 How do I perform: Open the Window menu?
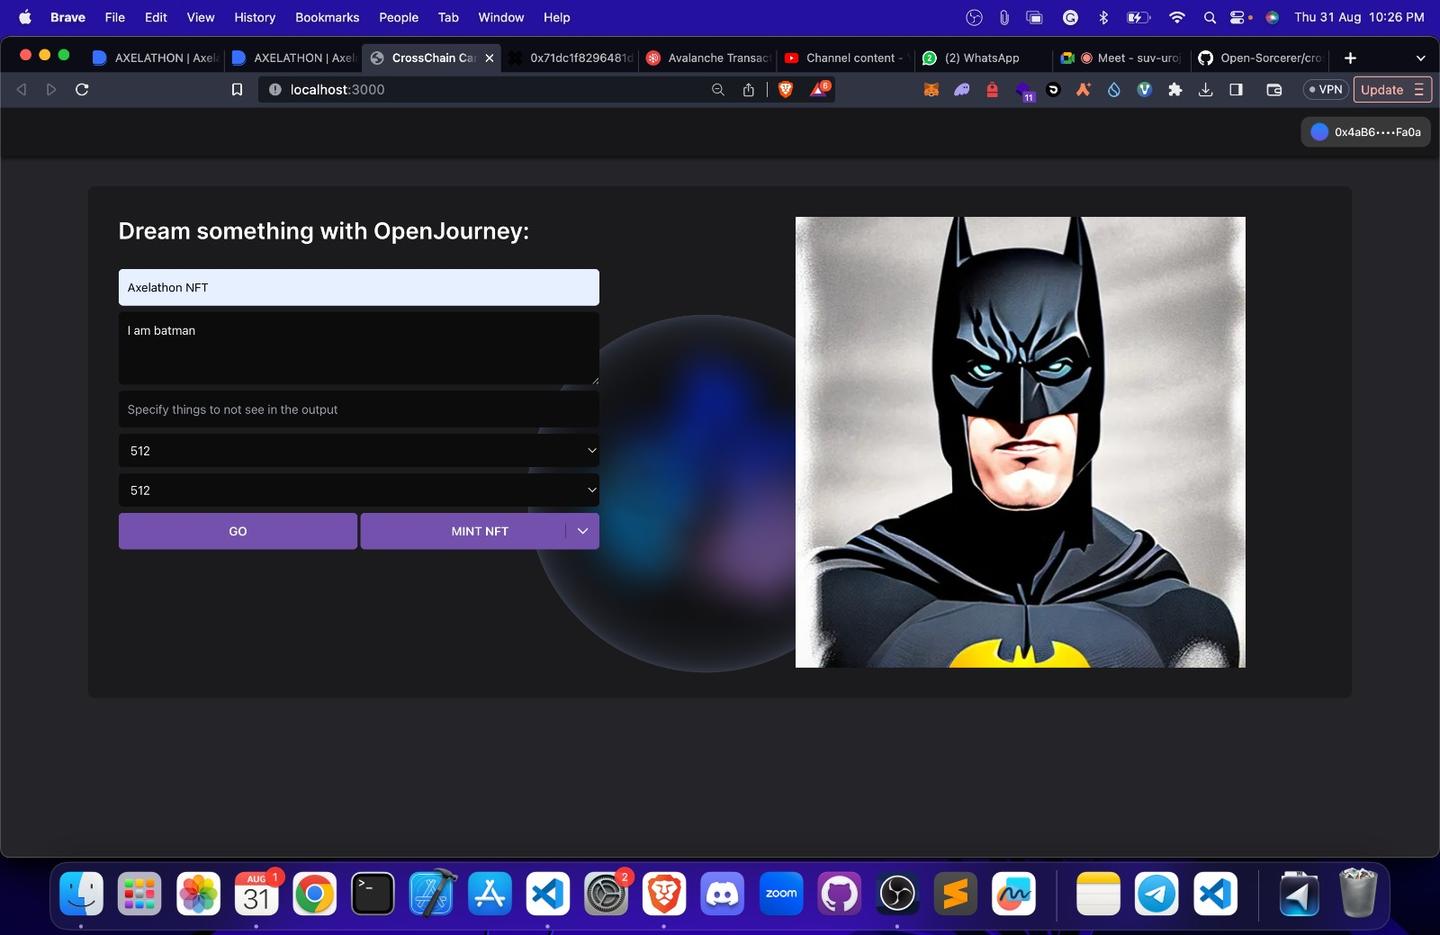pos(501,17)
